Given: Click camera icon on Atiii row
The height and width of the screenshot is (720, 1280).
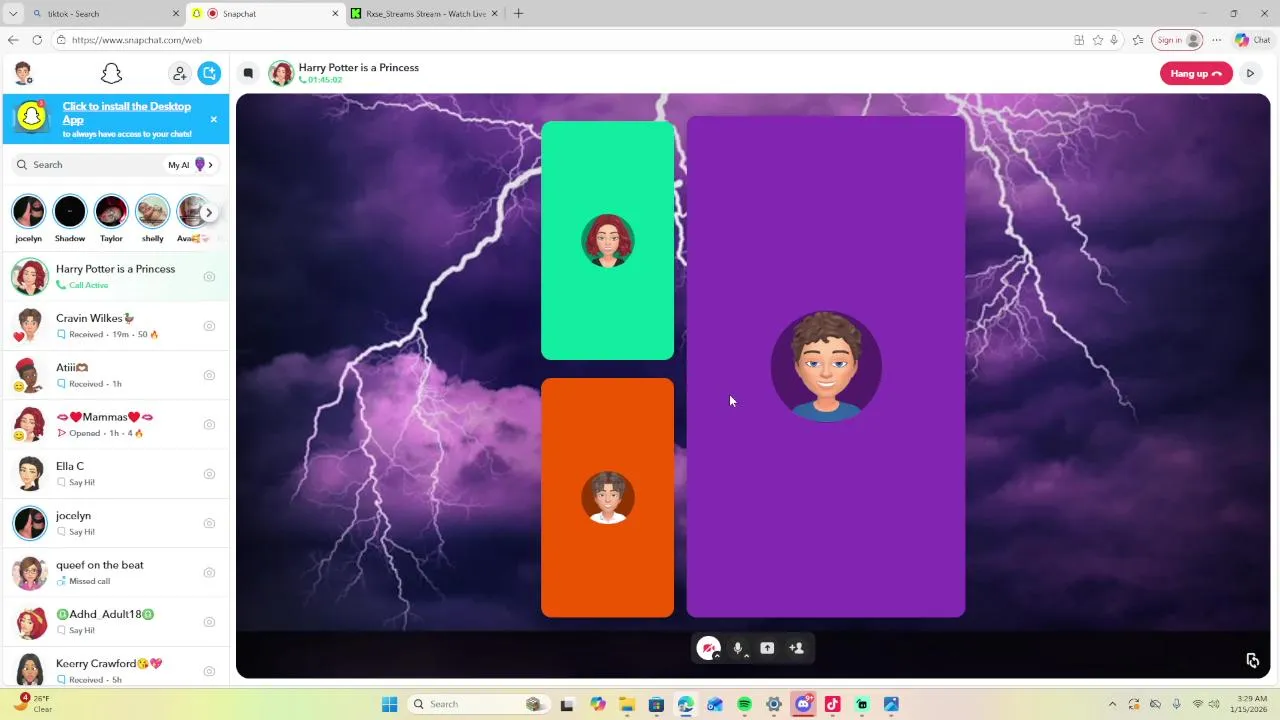Looking at the screenshot, I should coord(209,375).
